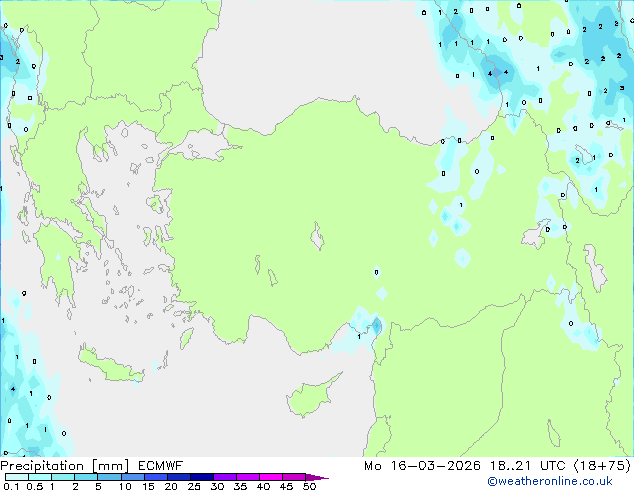Click the '18..21 UTC' time range text

528,466
